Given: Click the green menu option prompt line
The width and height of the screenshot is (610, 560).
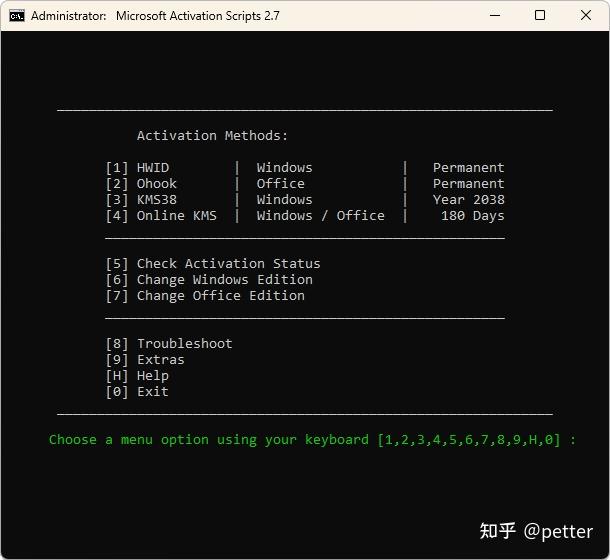Looking at the screenshot, I should (x=312, y=440).
